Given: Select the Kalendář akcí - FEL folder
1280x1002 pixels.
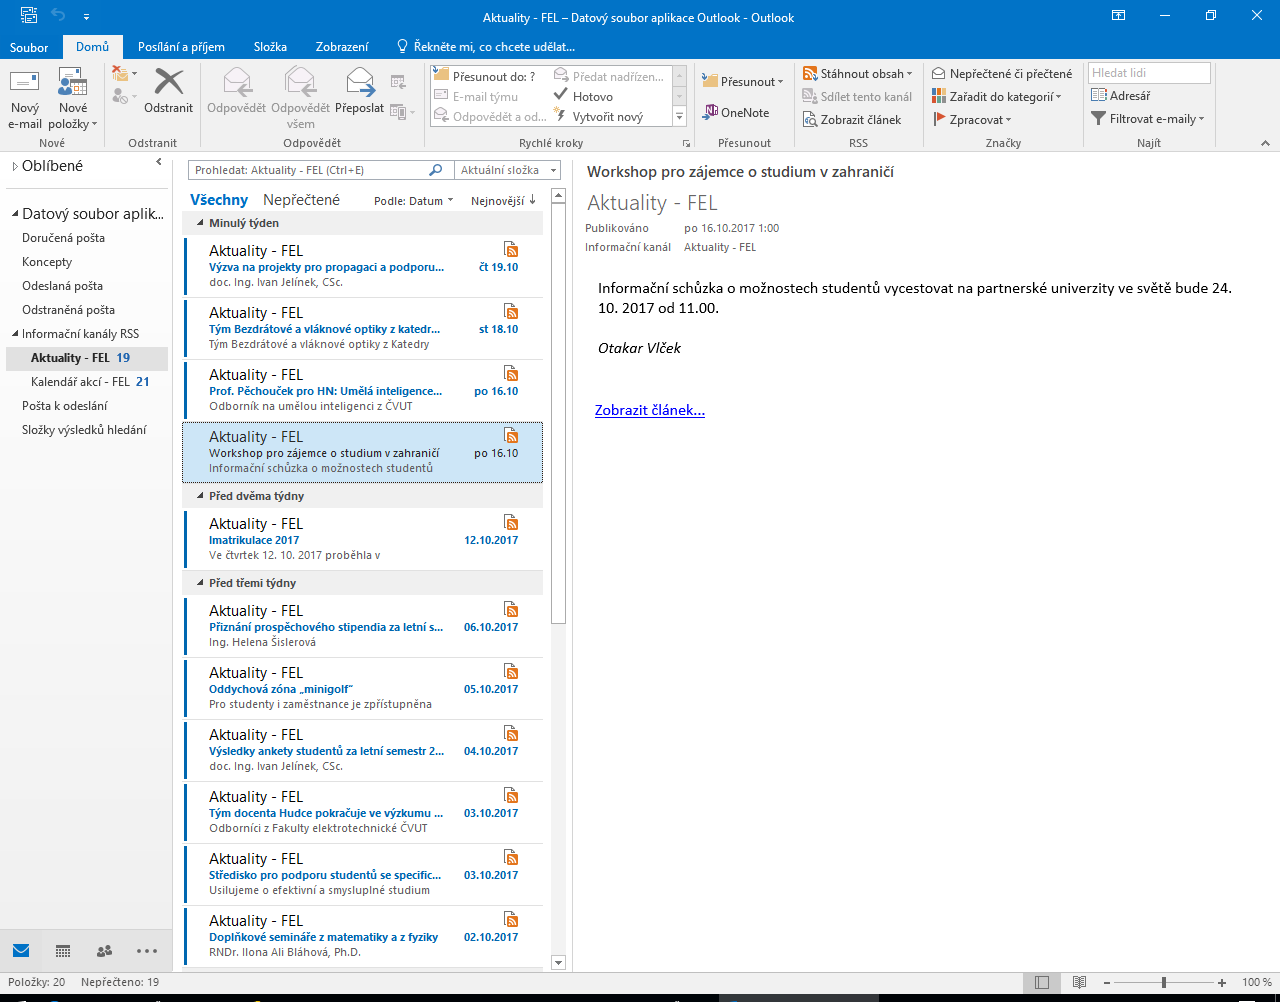Looking at the screenshot, I should (x=80, y=381).
